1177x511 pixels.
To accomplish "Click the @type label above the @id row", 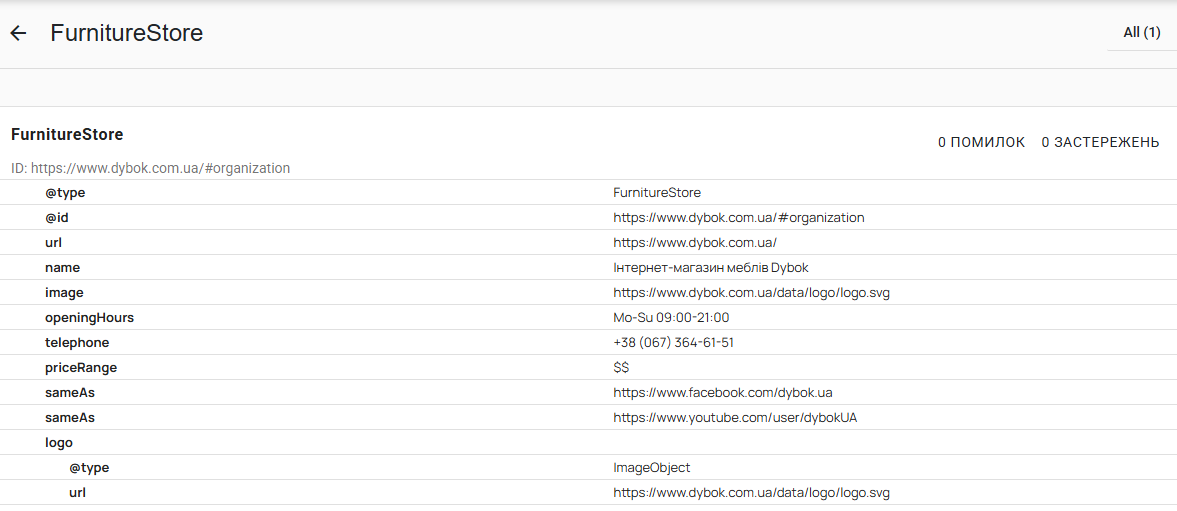I will pyautogui.click(x=65, y=193).
